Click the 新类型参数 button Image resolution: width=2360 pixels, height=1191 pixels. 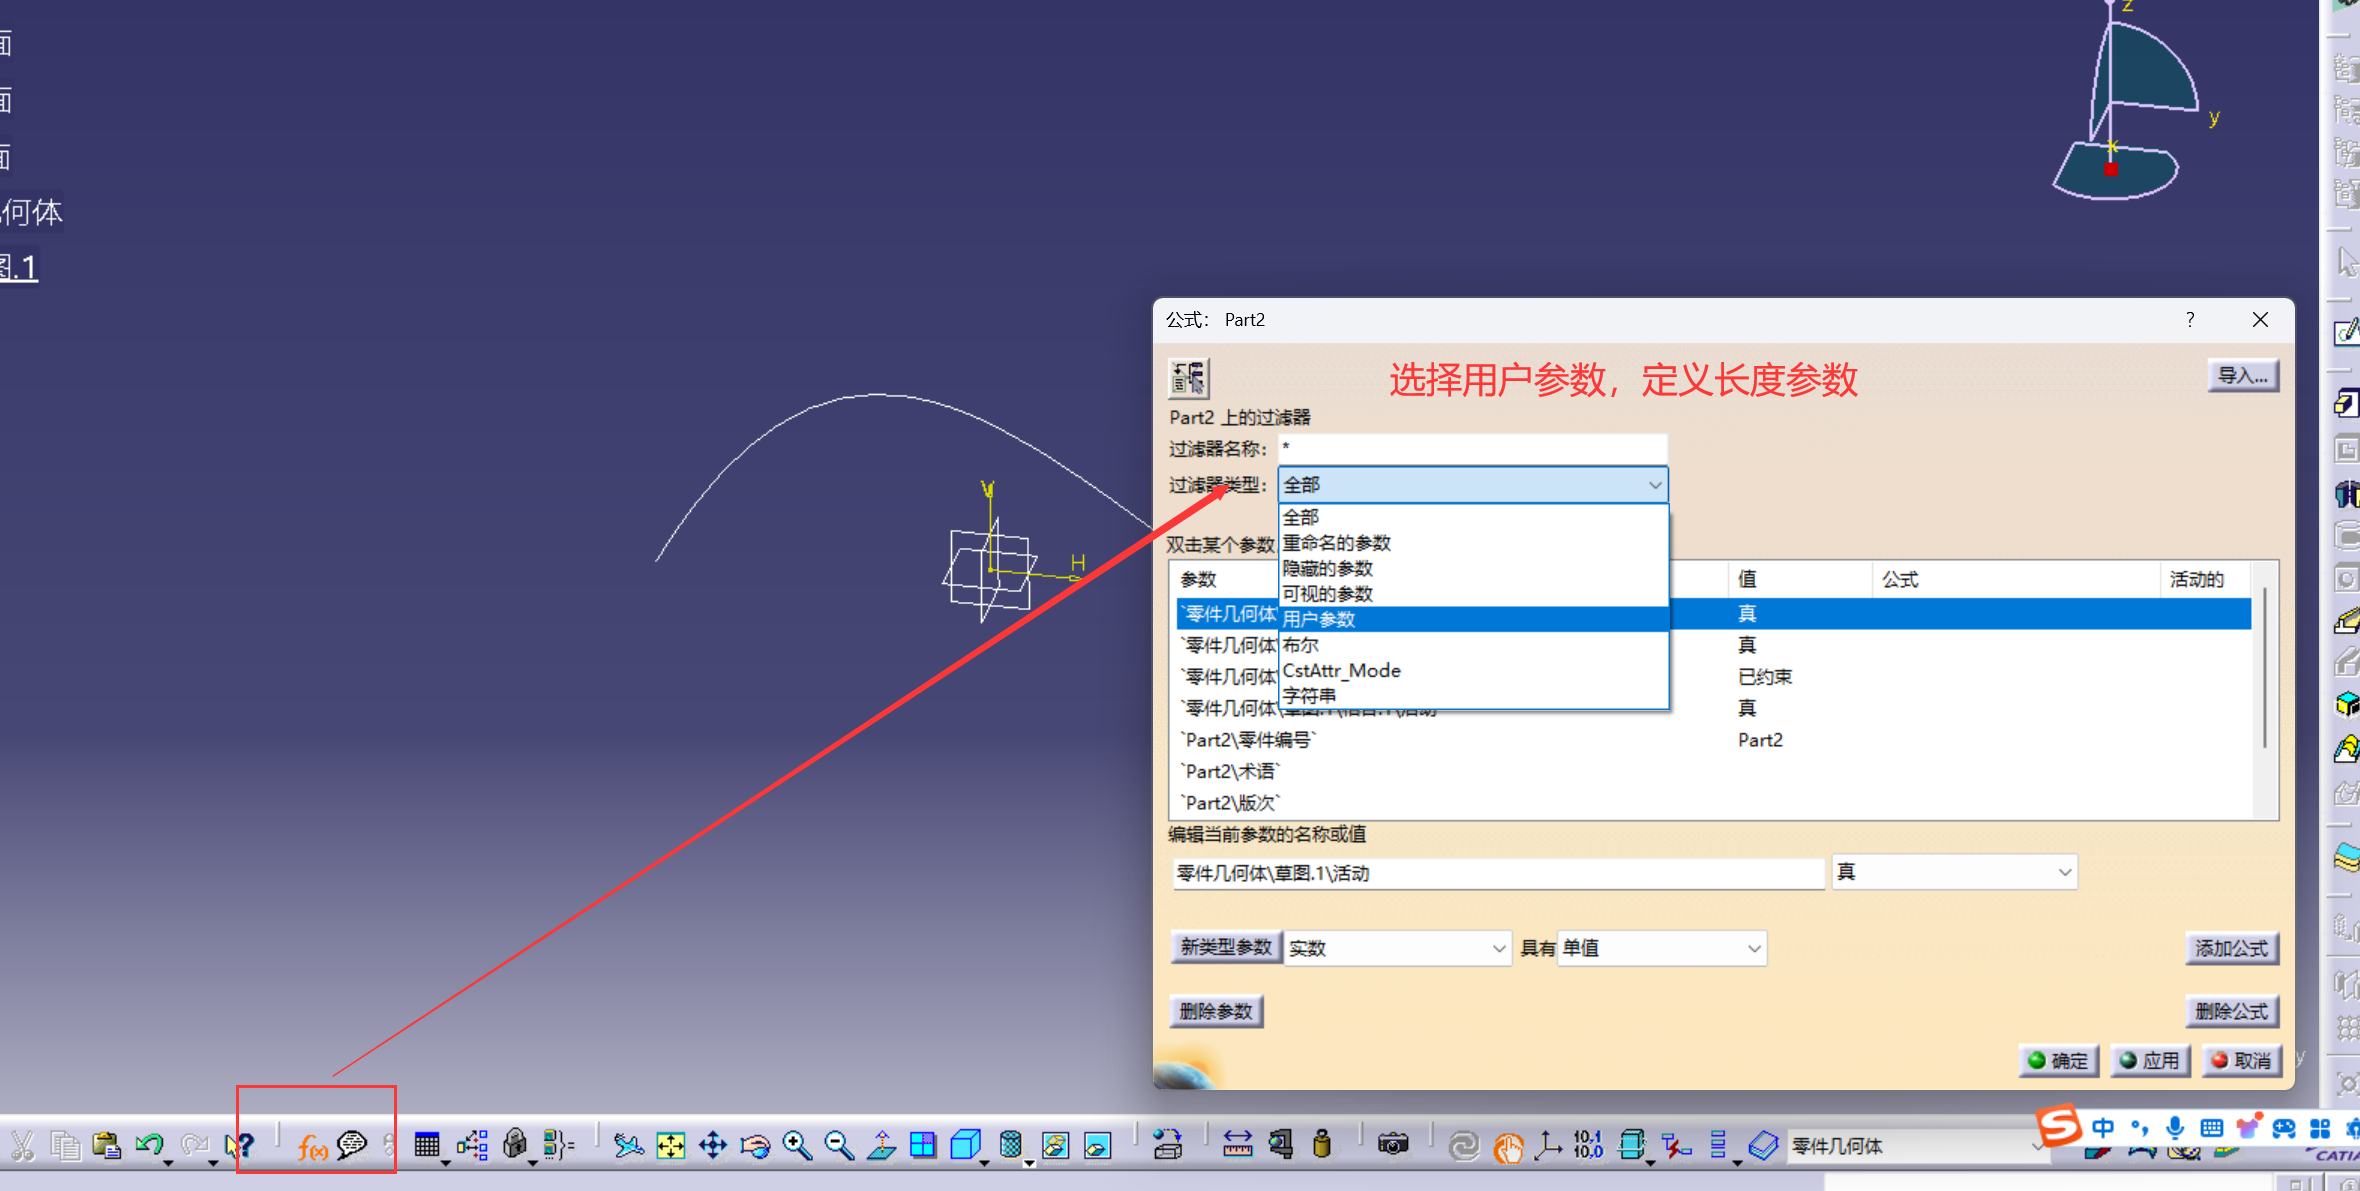[x=1225, y=947]
